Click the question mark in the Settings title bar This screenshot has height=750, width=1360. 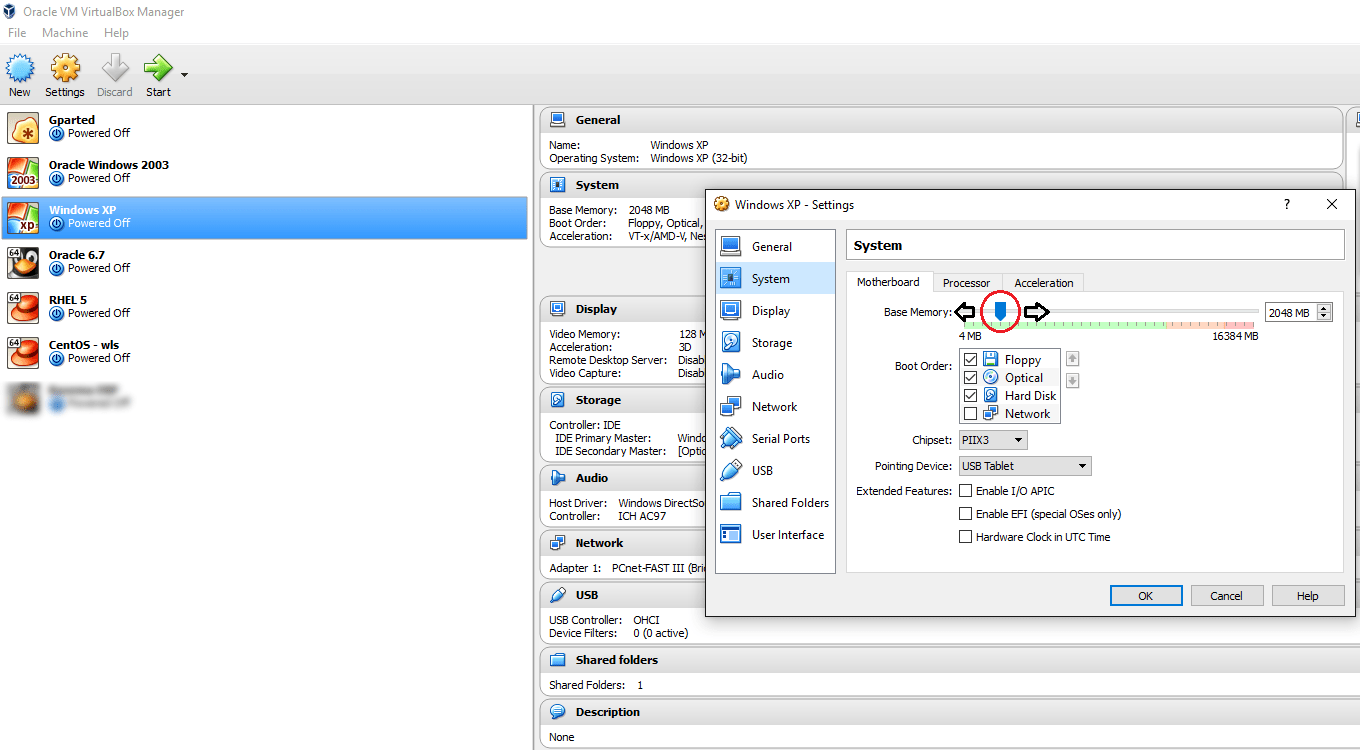pos(1287,204)
